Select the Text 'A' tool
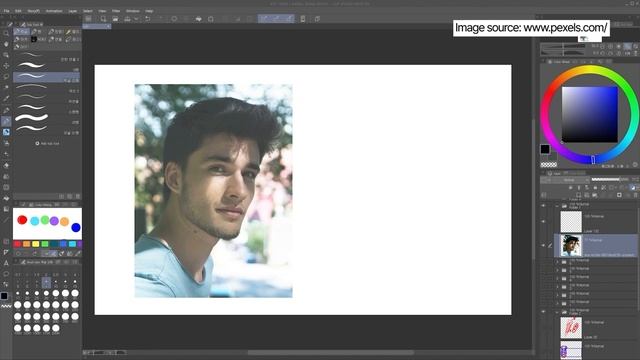Viewport: 640px width, 360px height. pyautogui.click(x=6, y=263)
